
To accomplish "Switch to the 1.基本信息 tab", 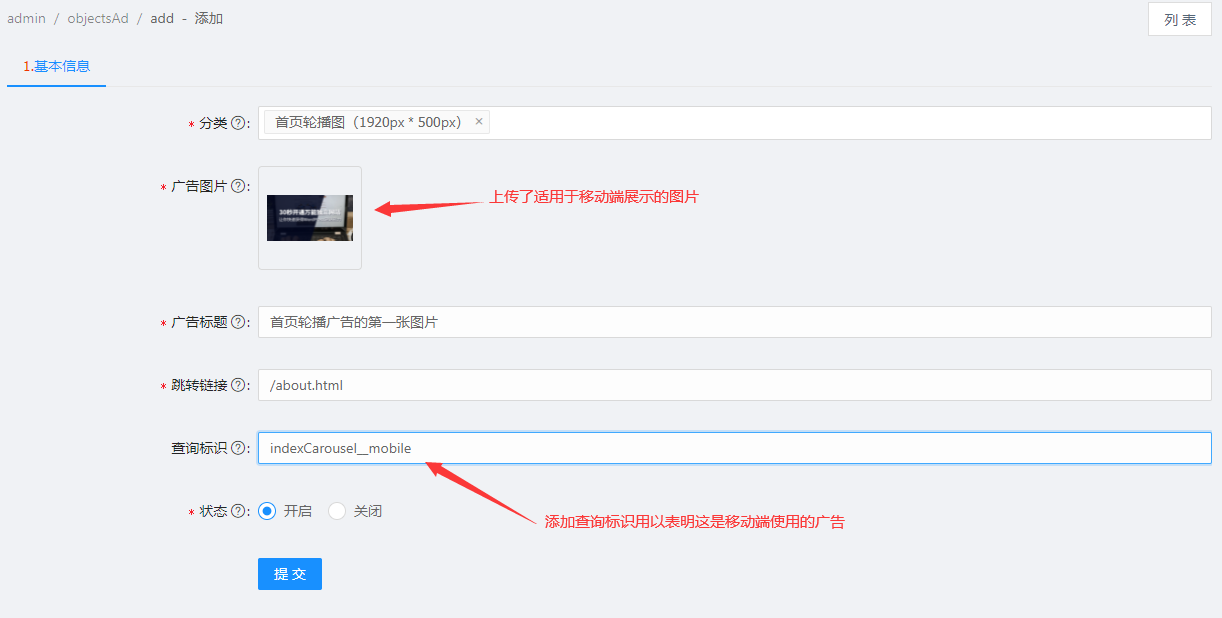I will [x=56, y=66].
